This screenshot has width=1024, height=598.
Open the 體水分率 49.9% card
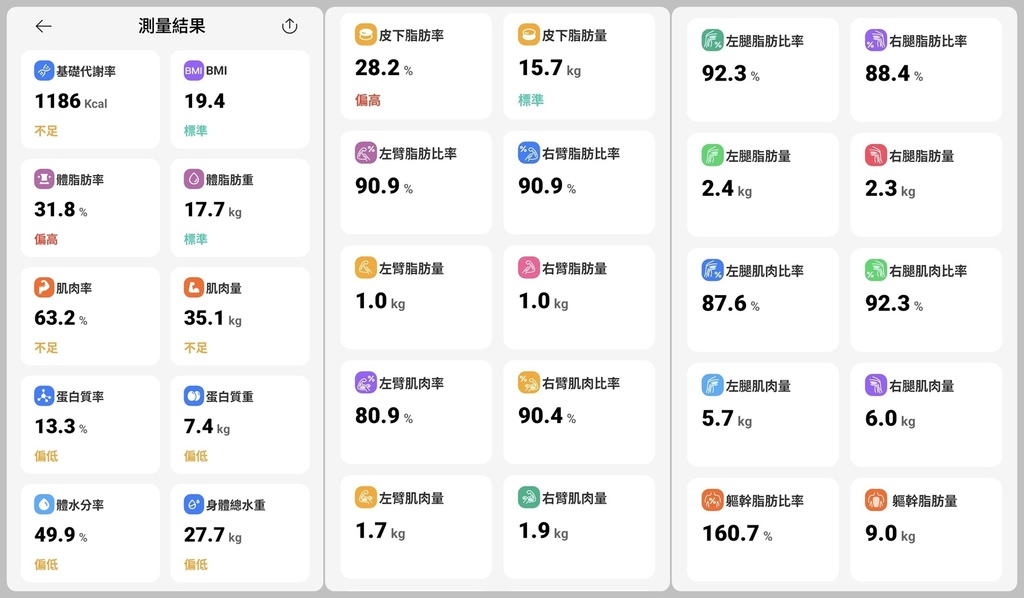click(90, 533)
